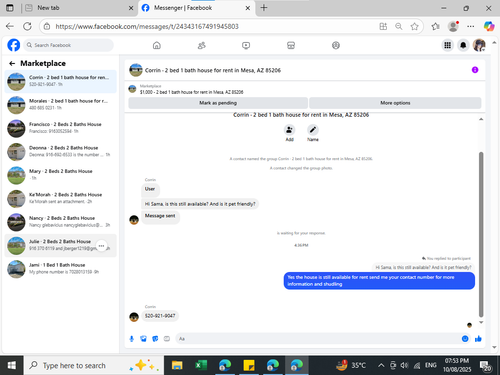Image resolution: width=500 pixels, height=375 pixels.
Task: Open the account profile picture menu
Action: click(x=479, y=45)
